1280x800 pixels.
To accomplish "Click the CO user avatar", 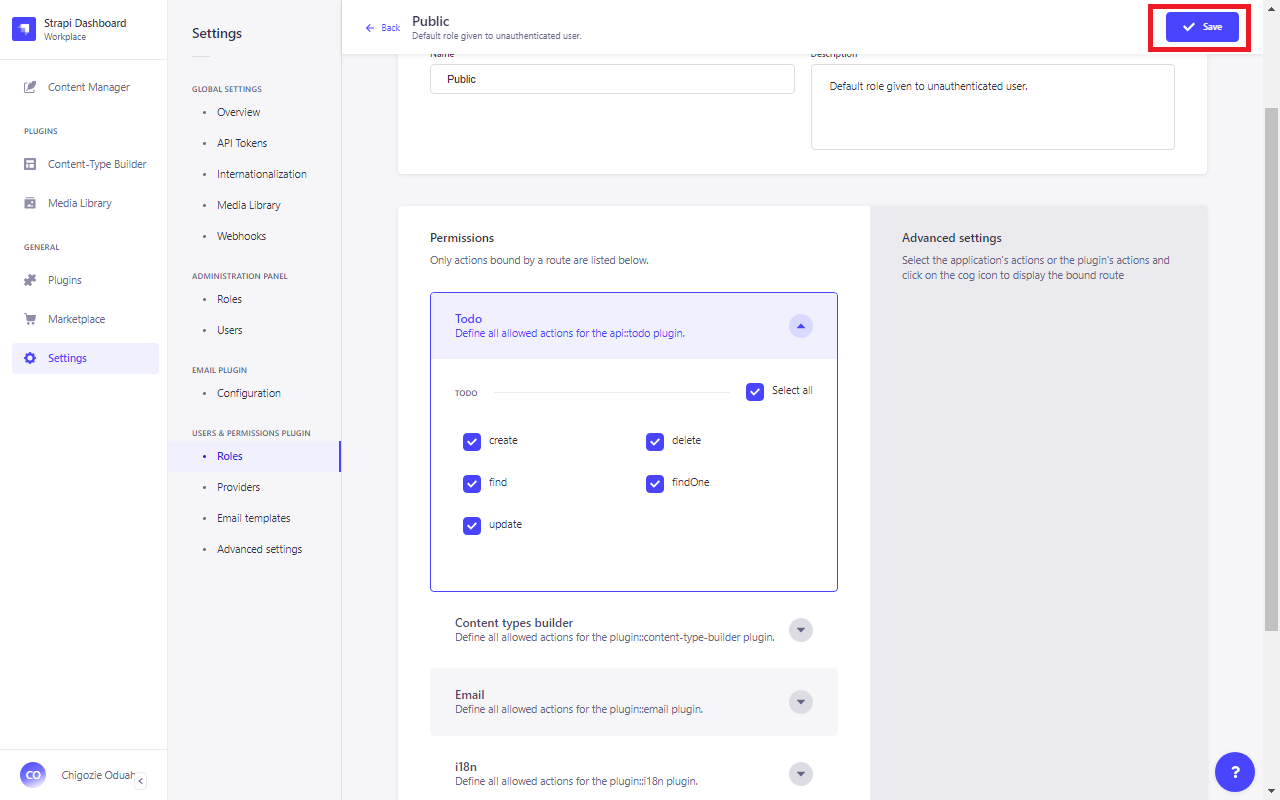I will (33, 775).
